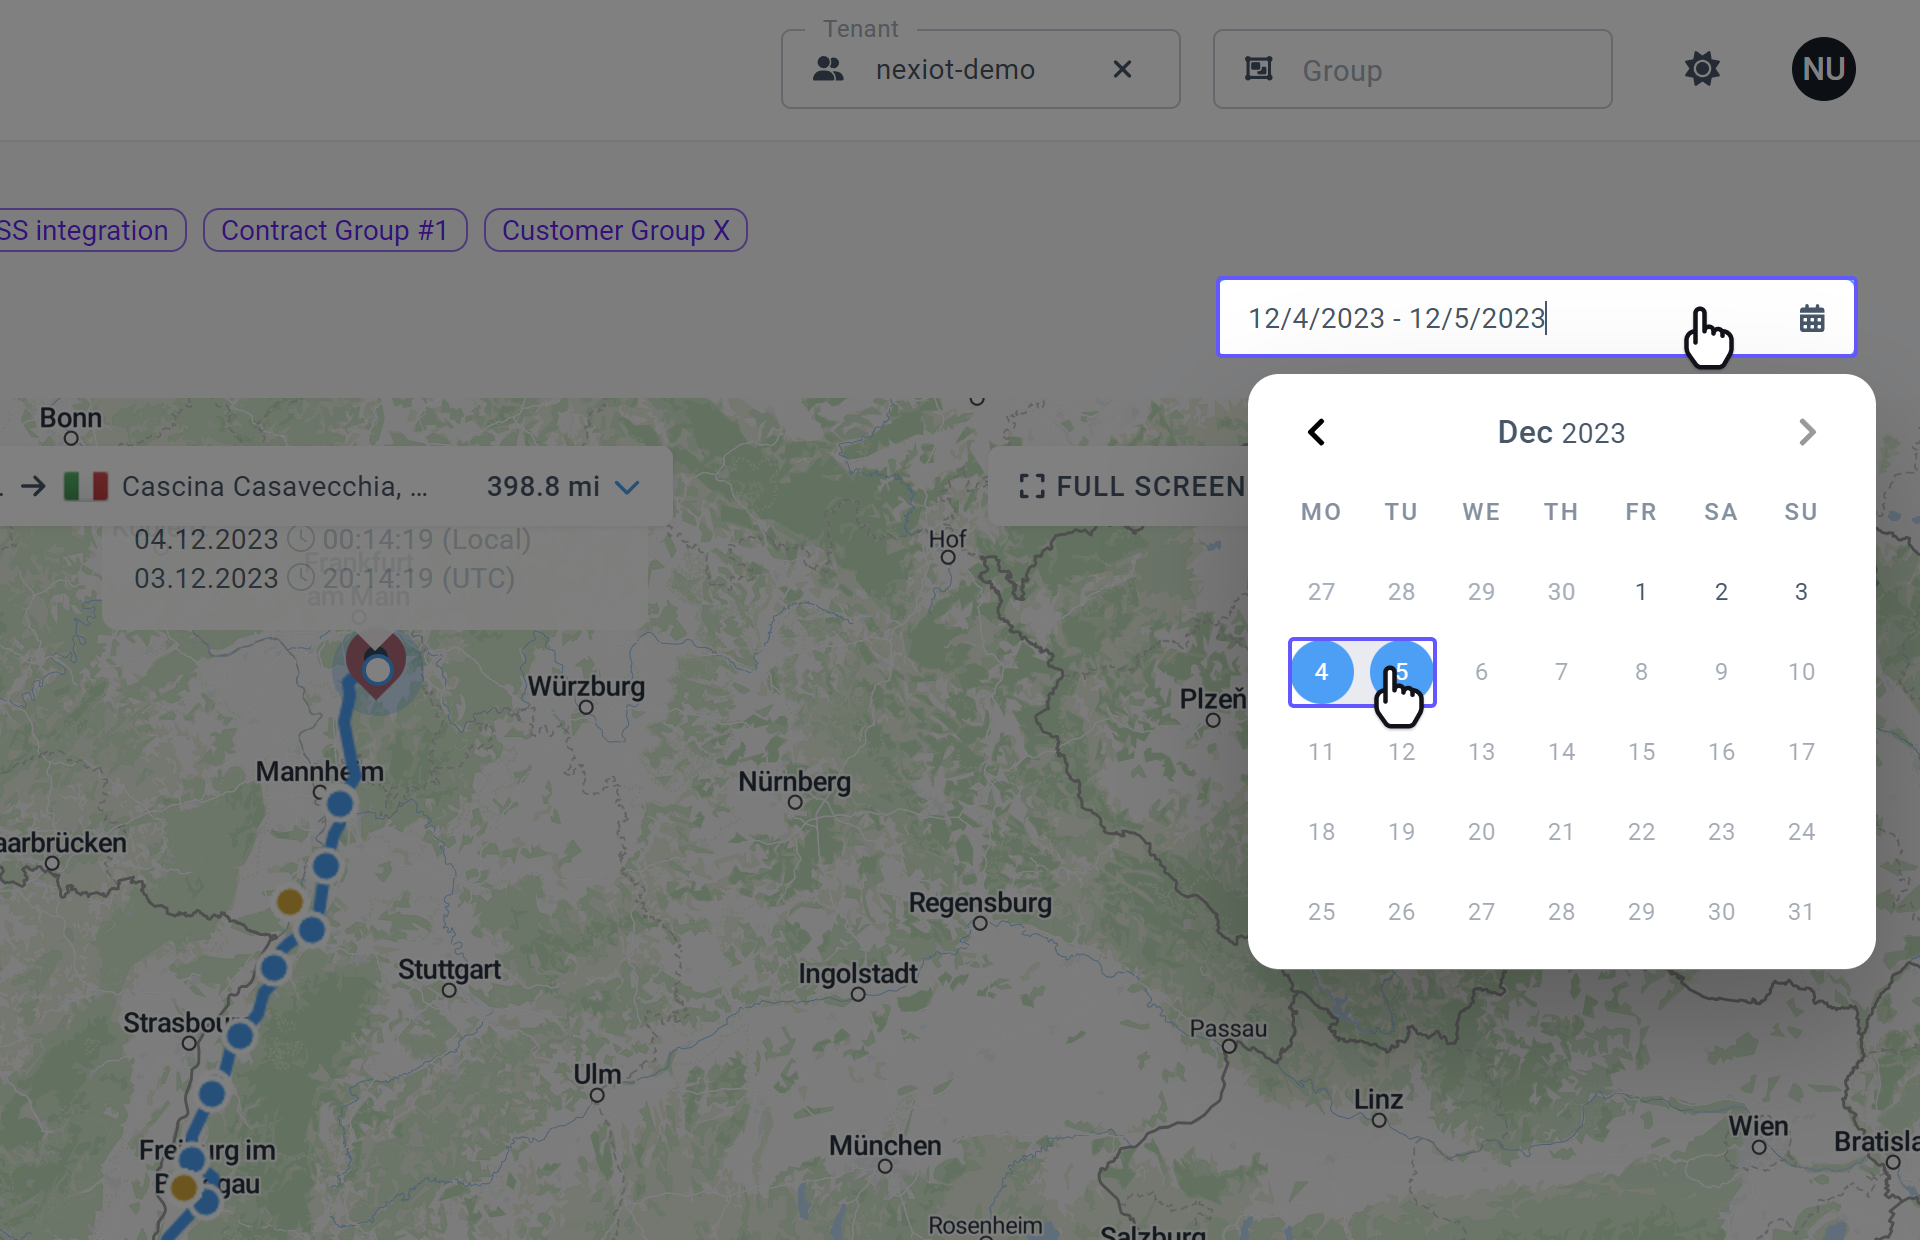Click Dec 2023 month header

pos(1561,432)
